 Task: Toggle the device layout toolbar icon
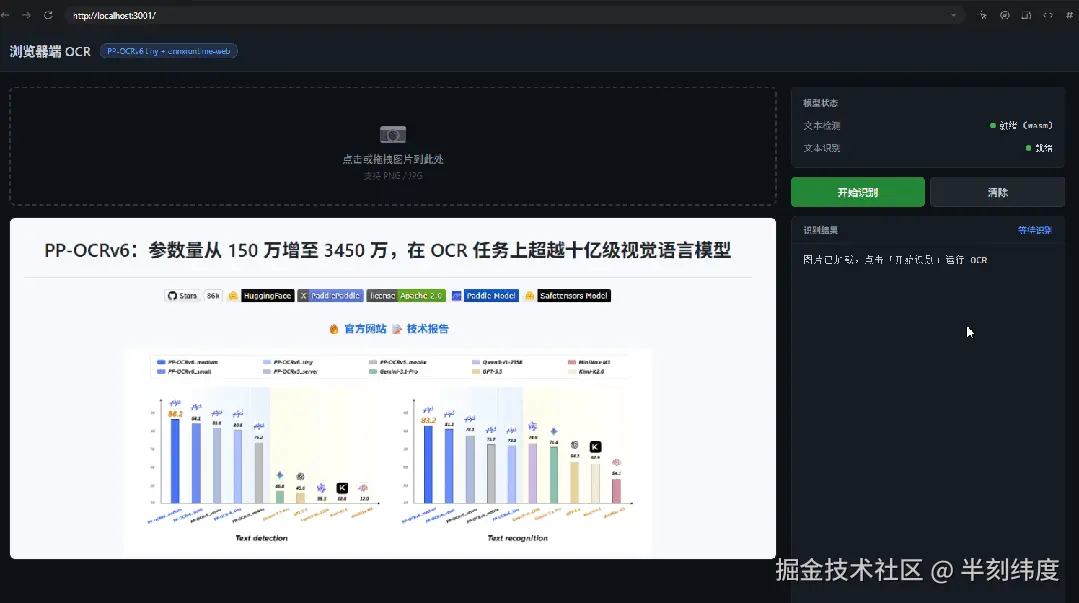click(1026, 15)
